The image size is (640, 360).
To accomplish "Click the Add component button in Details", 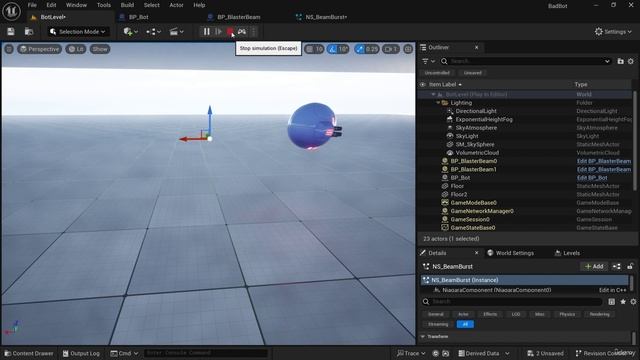I will 594,267.
